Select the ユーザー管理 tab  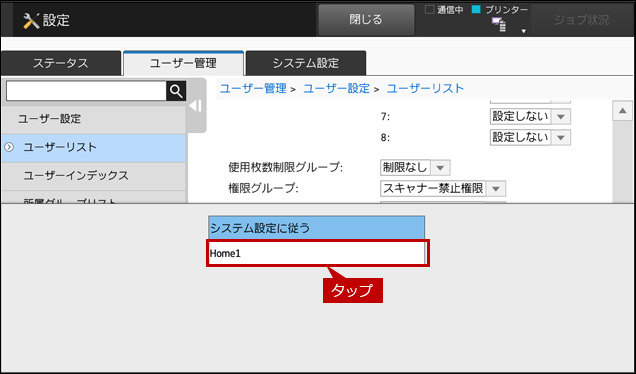(x=183, y=63)
